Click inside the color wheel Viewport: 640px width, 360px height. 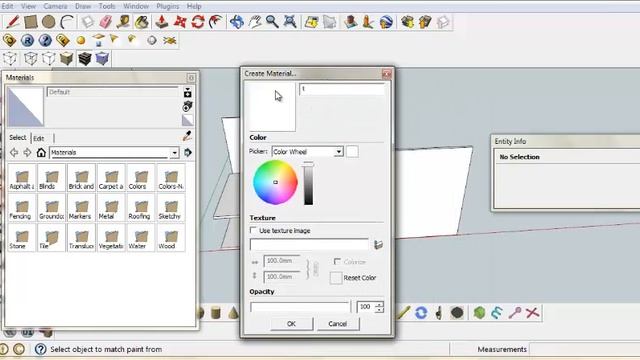point(275,182)
